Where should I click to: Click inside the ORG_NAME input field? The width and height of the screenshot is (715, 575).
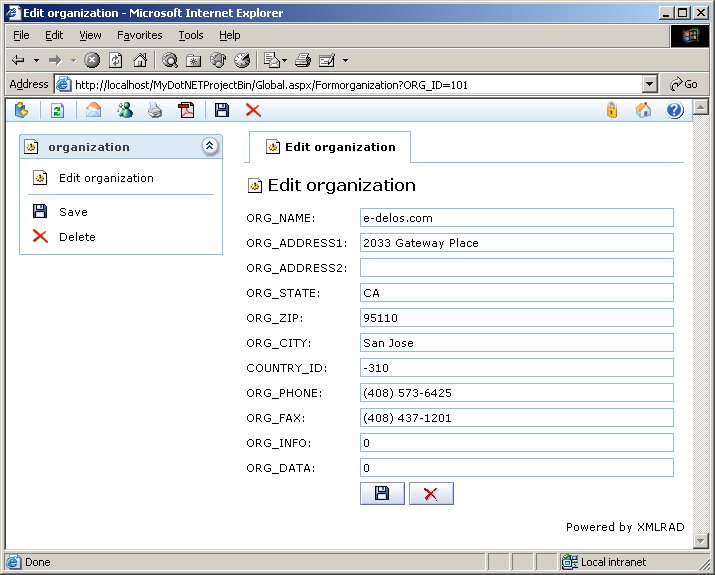pyautogui.click(x=516, y=218)
